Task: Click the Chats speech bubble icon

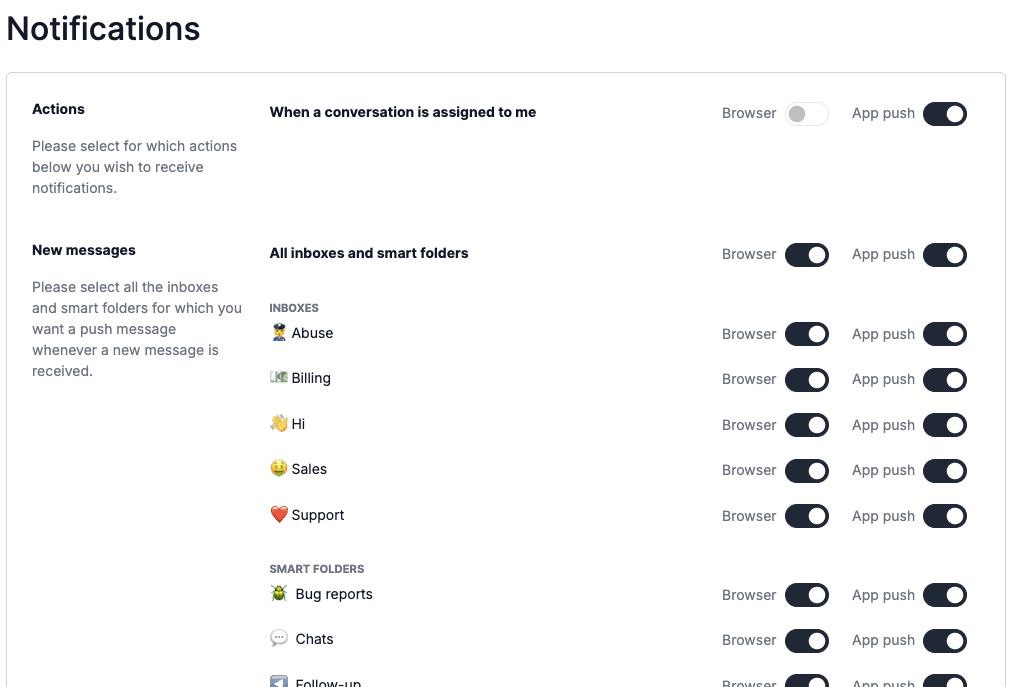Action: (279, 639)
